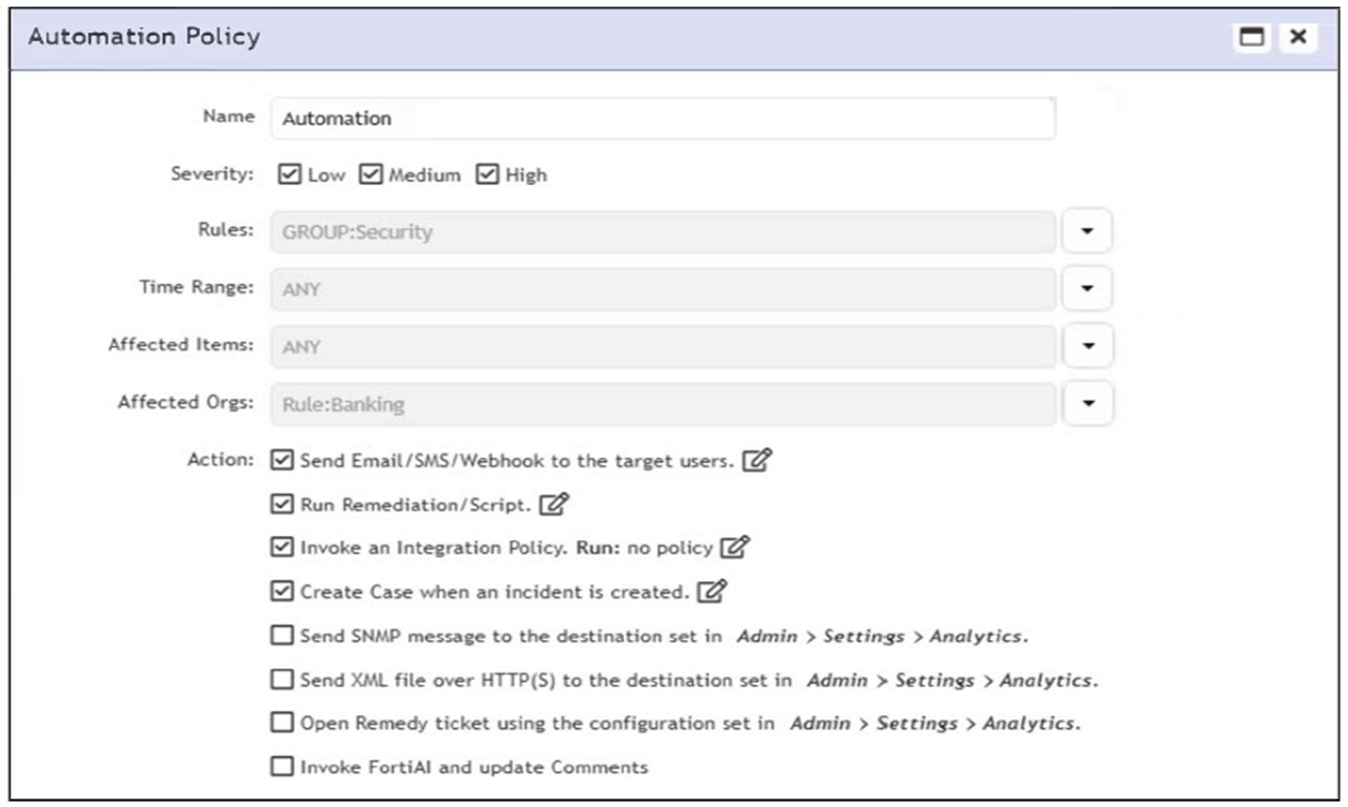Enable Open Remedy ticket checkbox
This screenshot has width=1348, height=807.
pos(282,723)
